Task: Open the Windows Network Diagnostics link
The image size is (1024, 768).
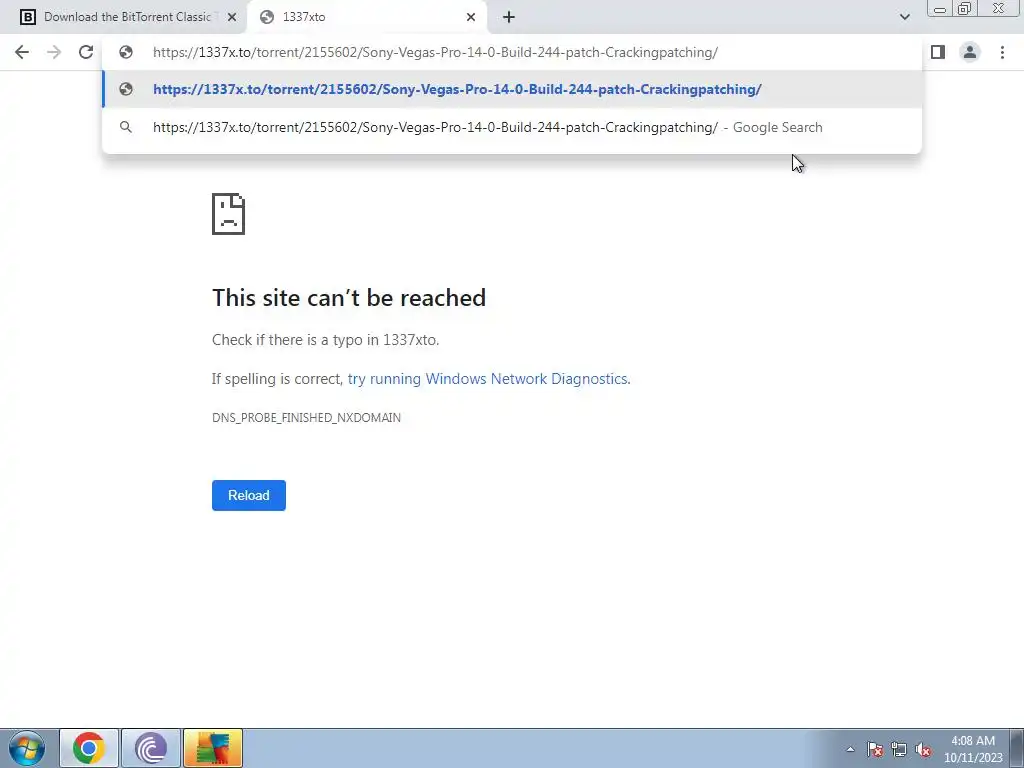Action: (488, 379)
